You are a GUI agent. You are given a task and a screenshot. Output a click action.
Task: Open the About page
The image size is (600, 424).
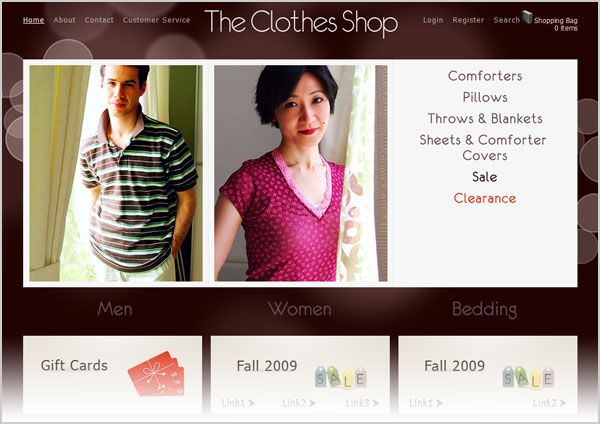[x=64, y=20]
